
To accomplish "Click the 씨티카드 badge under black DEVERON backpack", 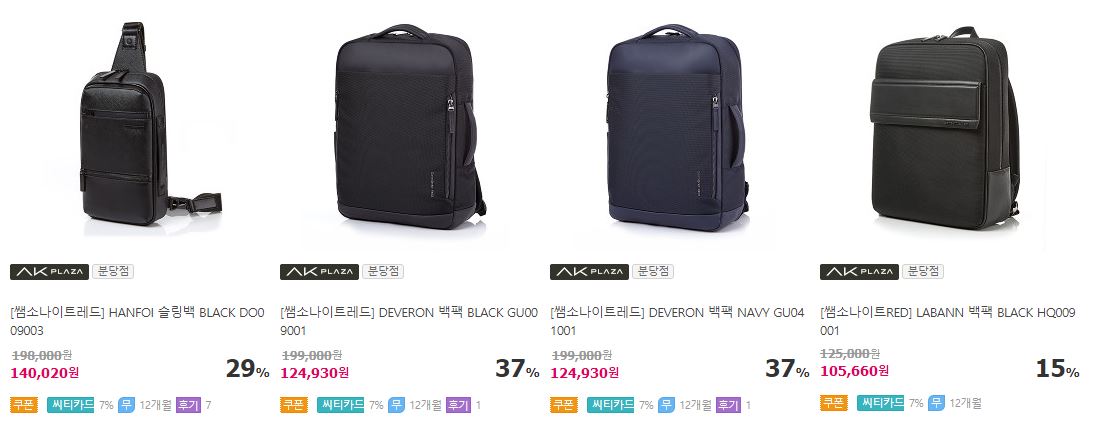I will 341,405.
